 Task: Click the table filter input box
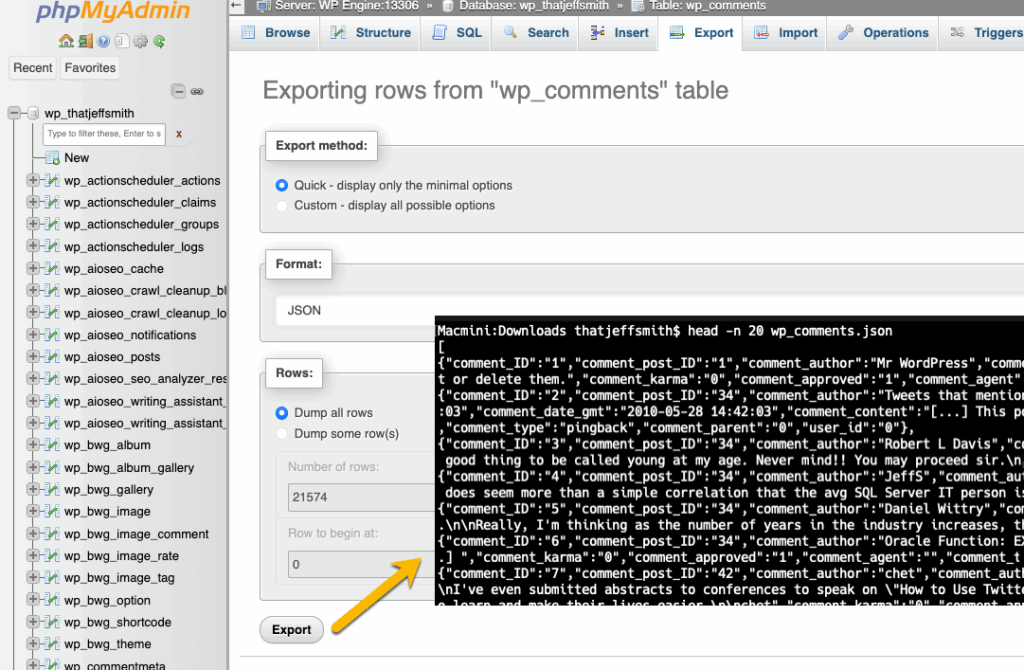tap(104, 134)
